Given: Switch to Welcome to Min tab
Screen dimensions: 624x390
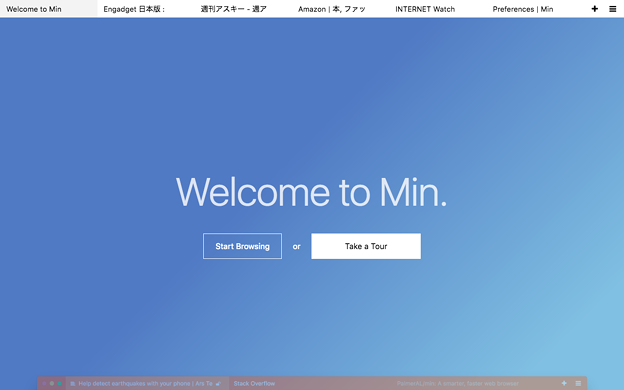Looking at the screenshot, I should click(49, 9).
